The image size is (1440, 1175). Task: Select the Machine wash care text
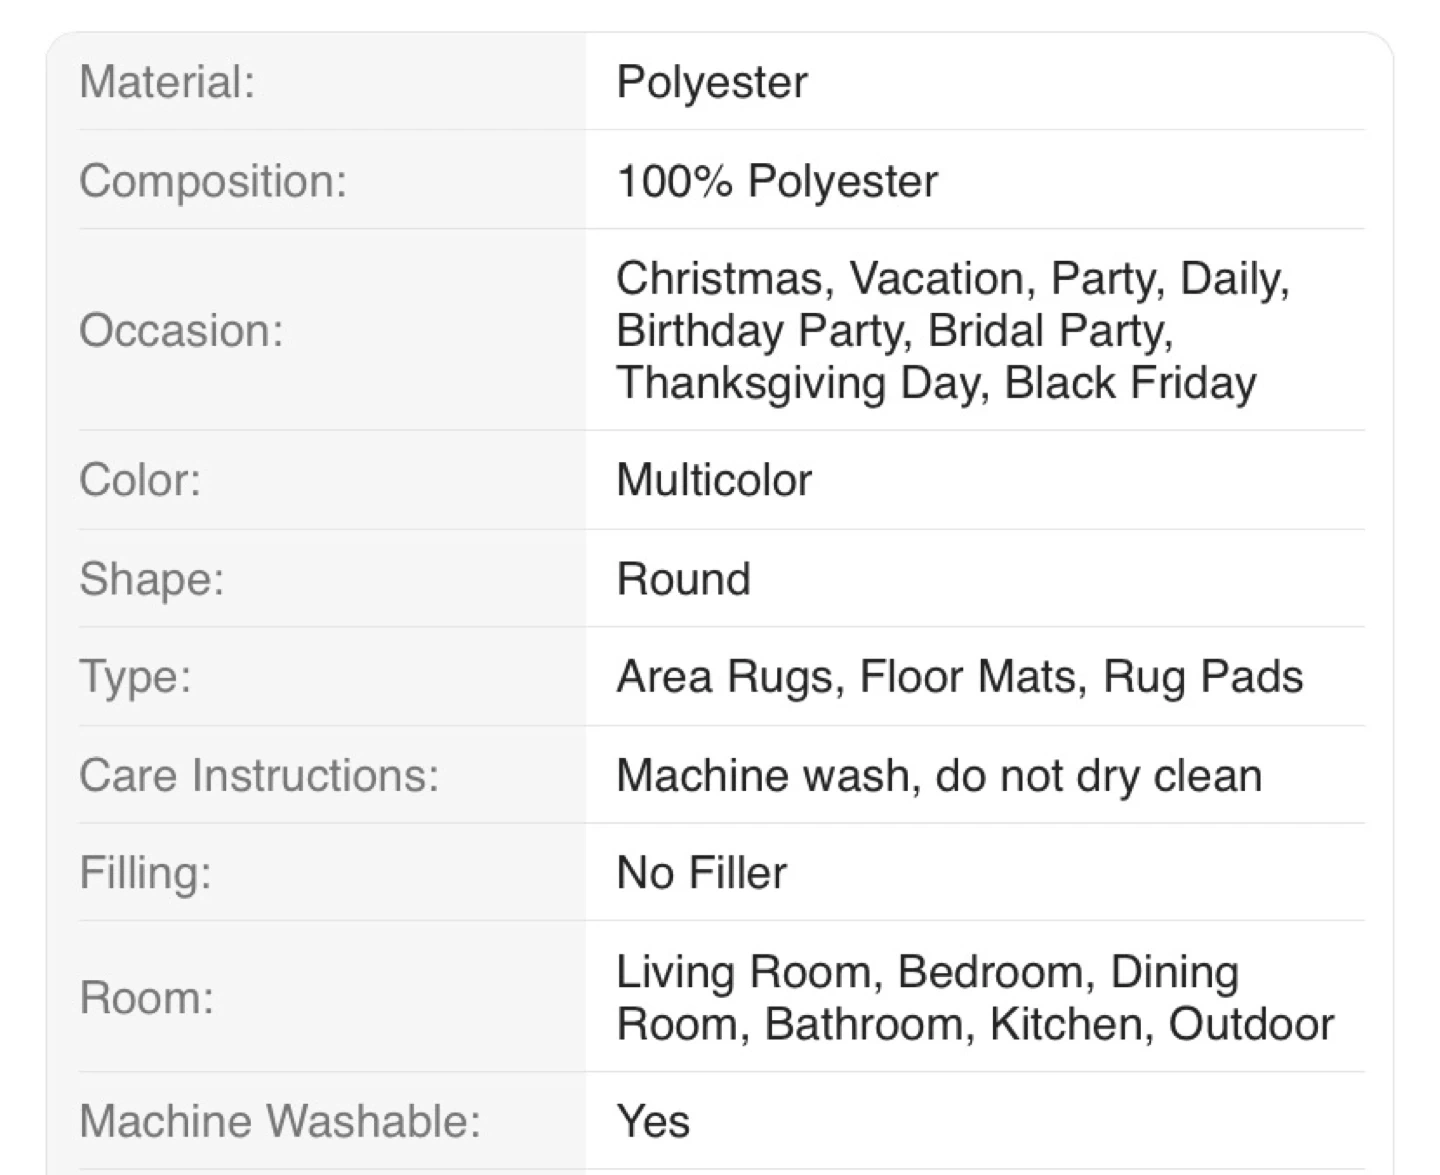[939, 775]
